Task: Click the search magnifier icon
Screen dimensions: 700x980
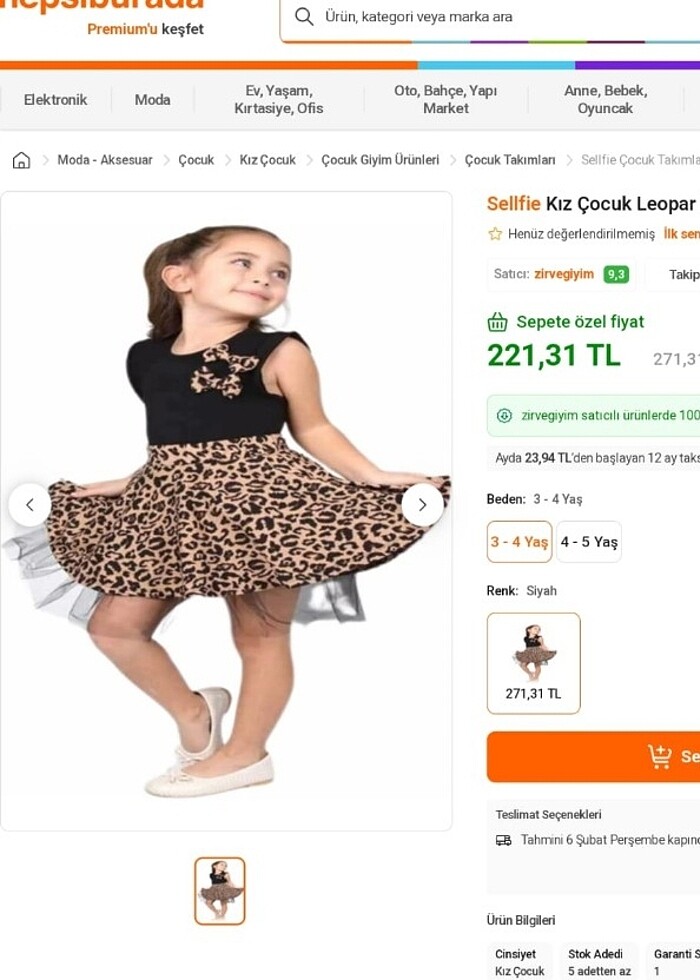Action: (x=305, y=17)
